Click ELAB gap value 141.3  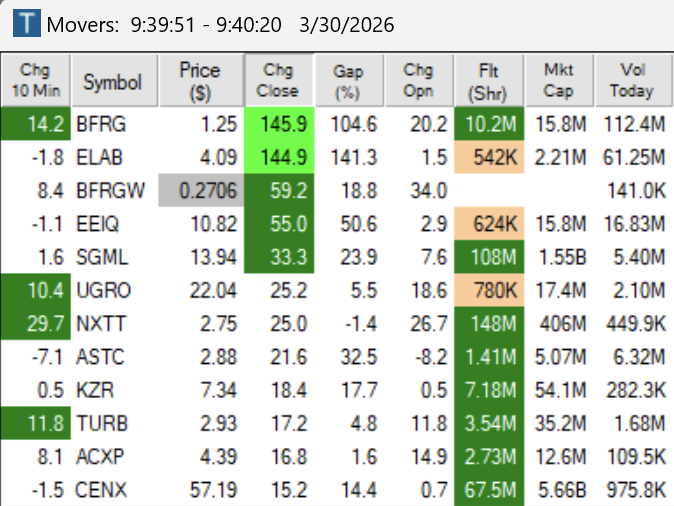click(354, 157)
